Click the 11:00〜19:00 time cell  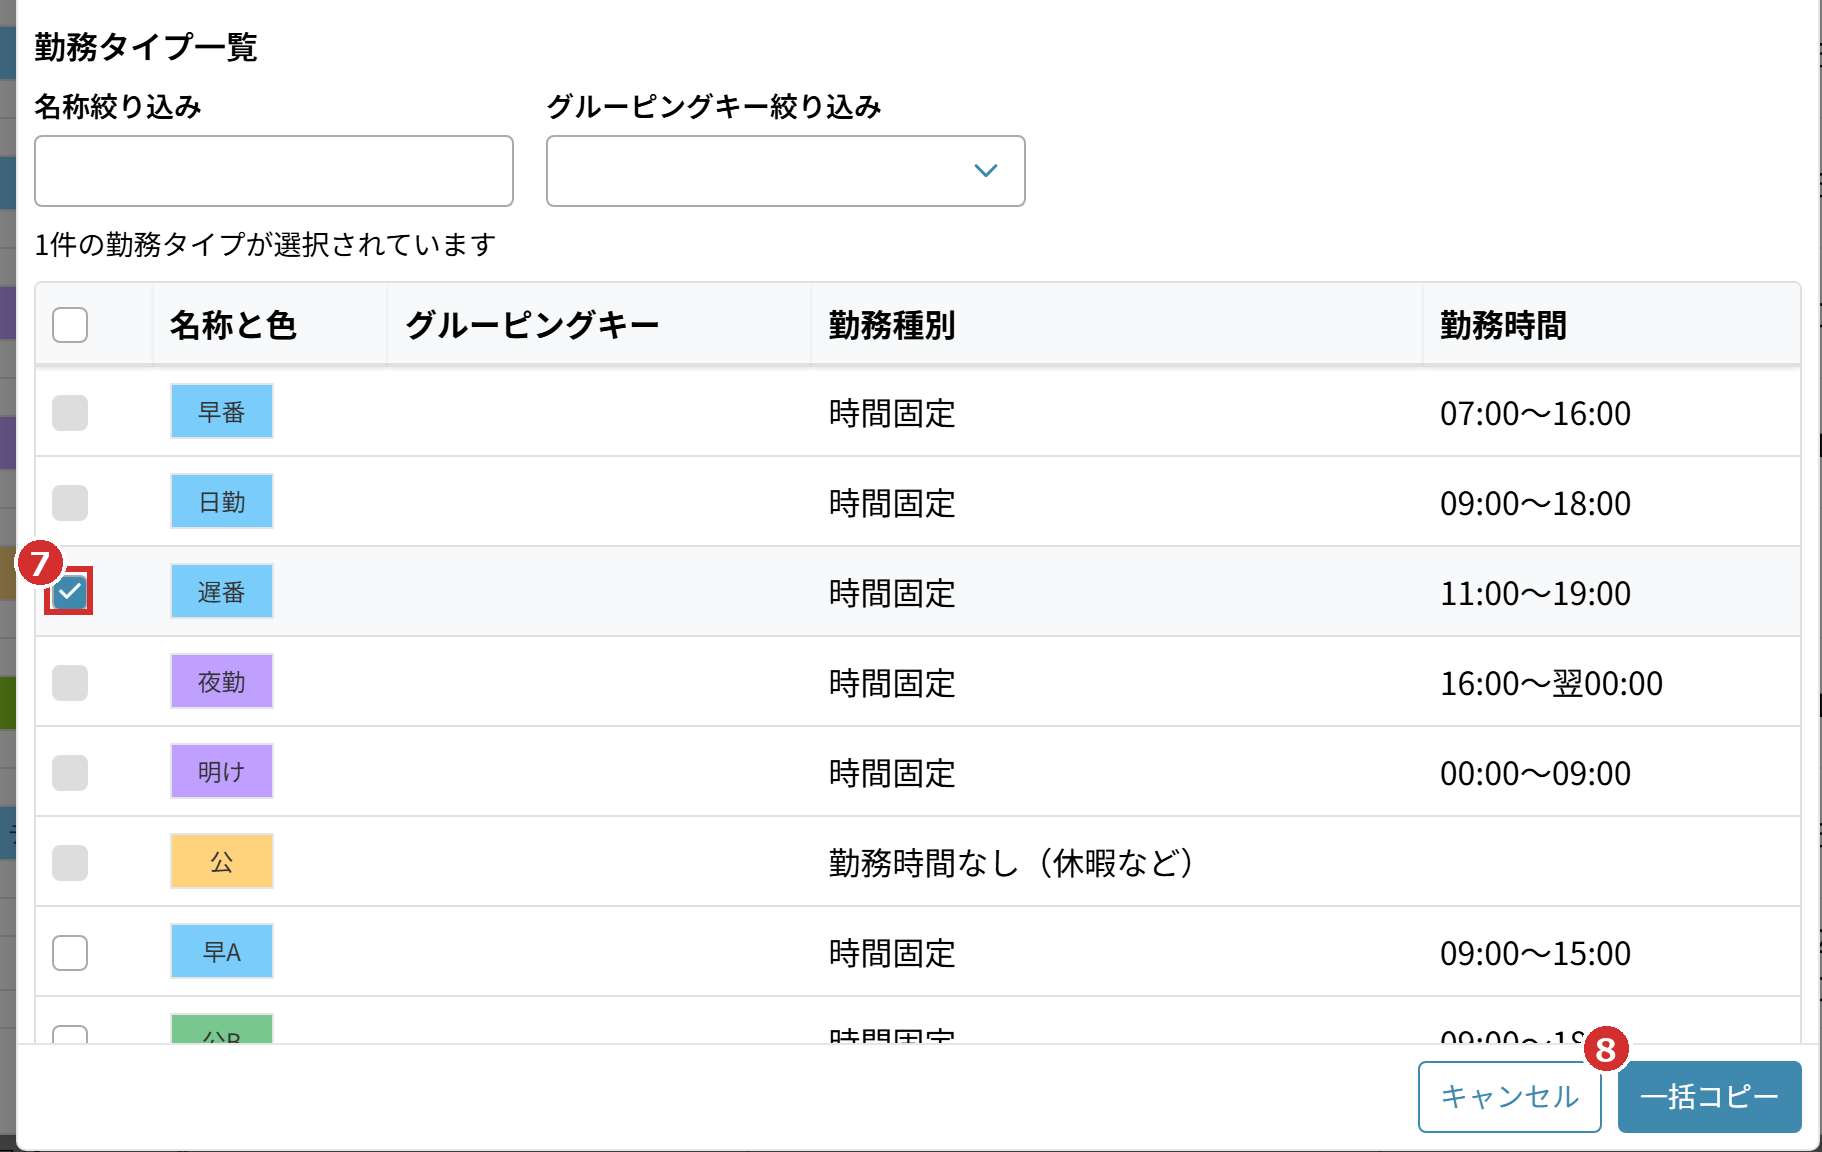tap(1535, 593)
